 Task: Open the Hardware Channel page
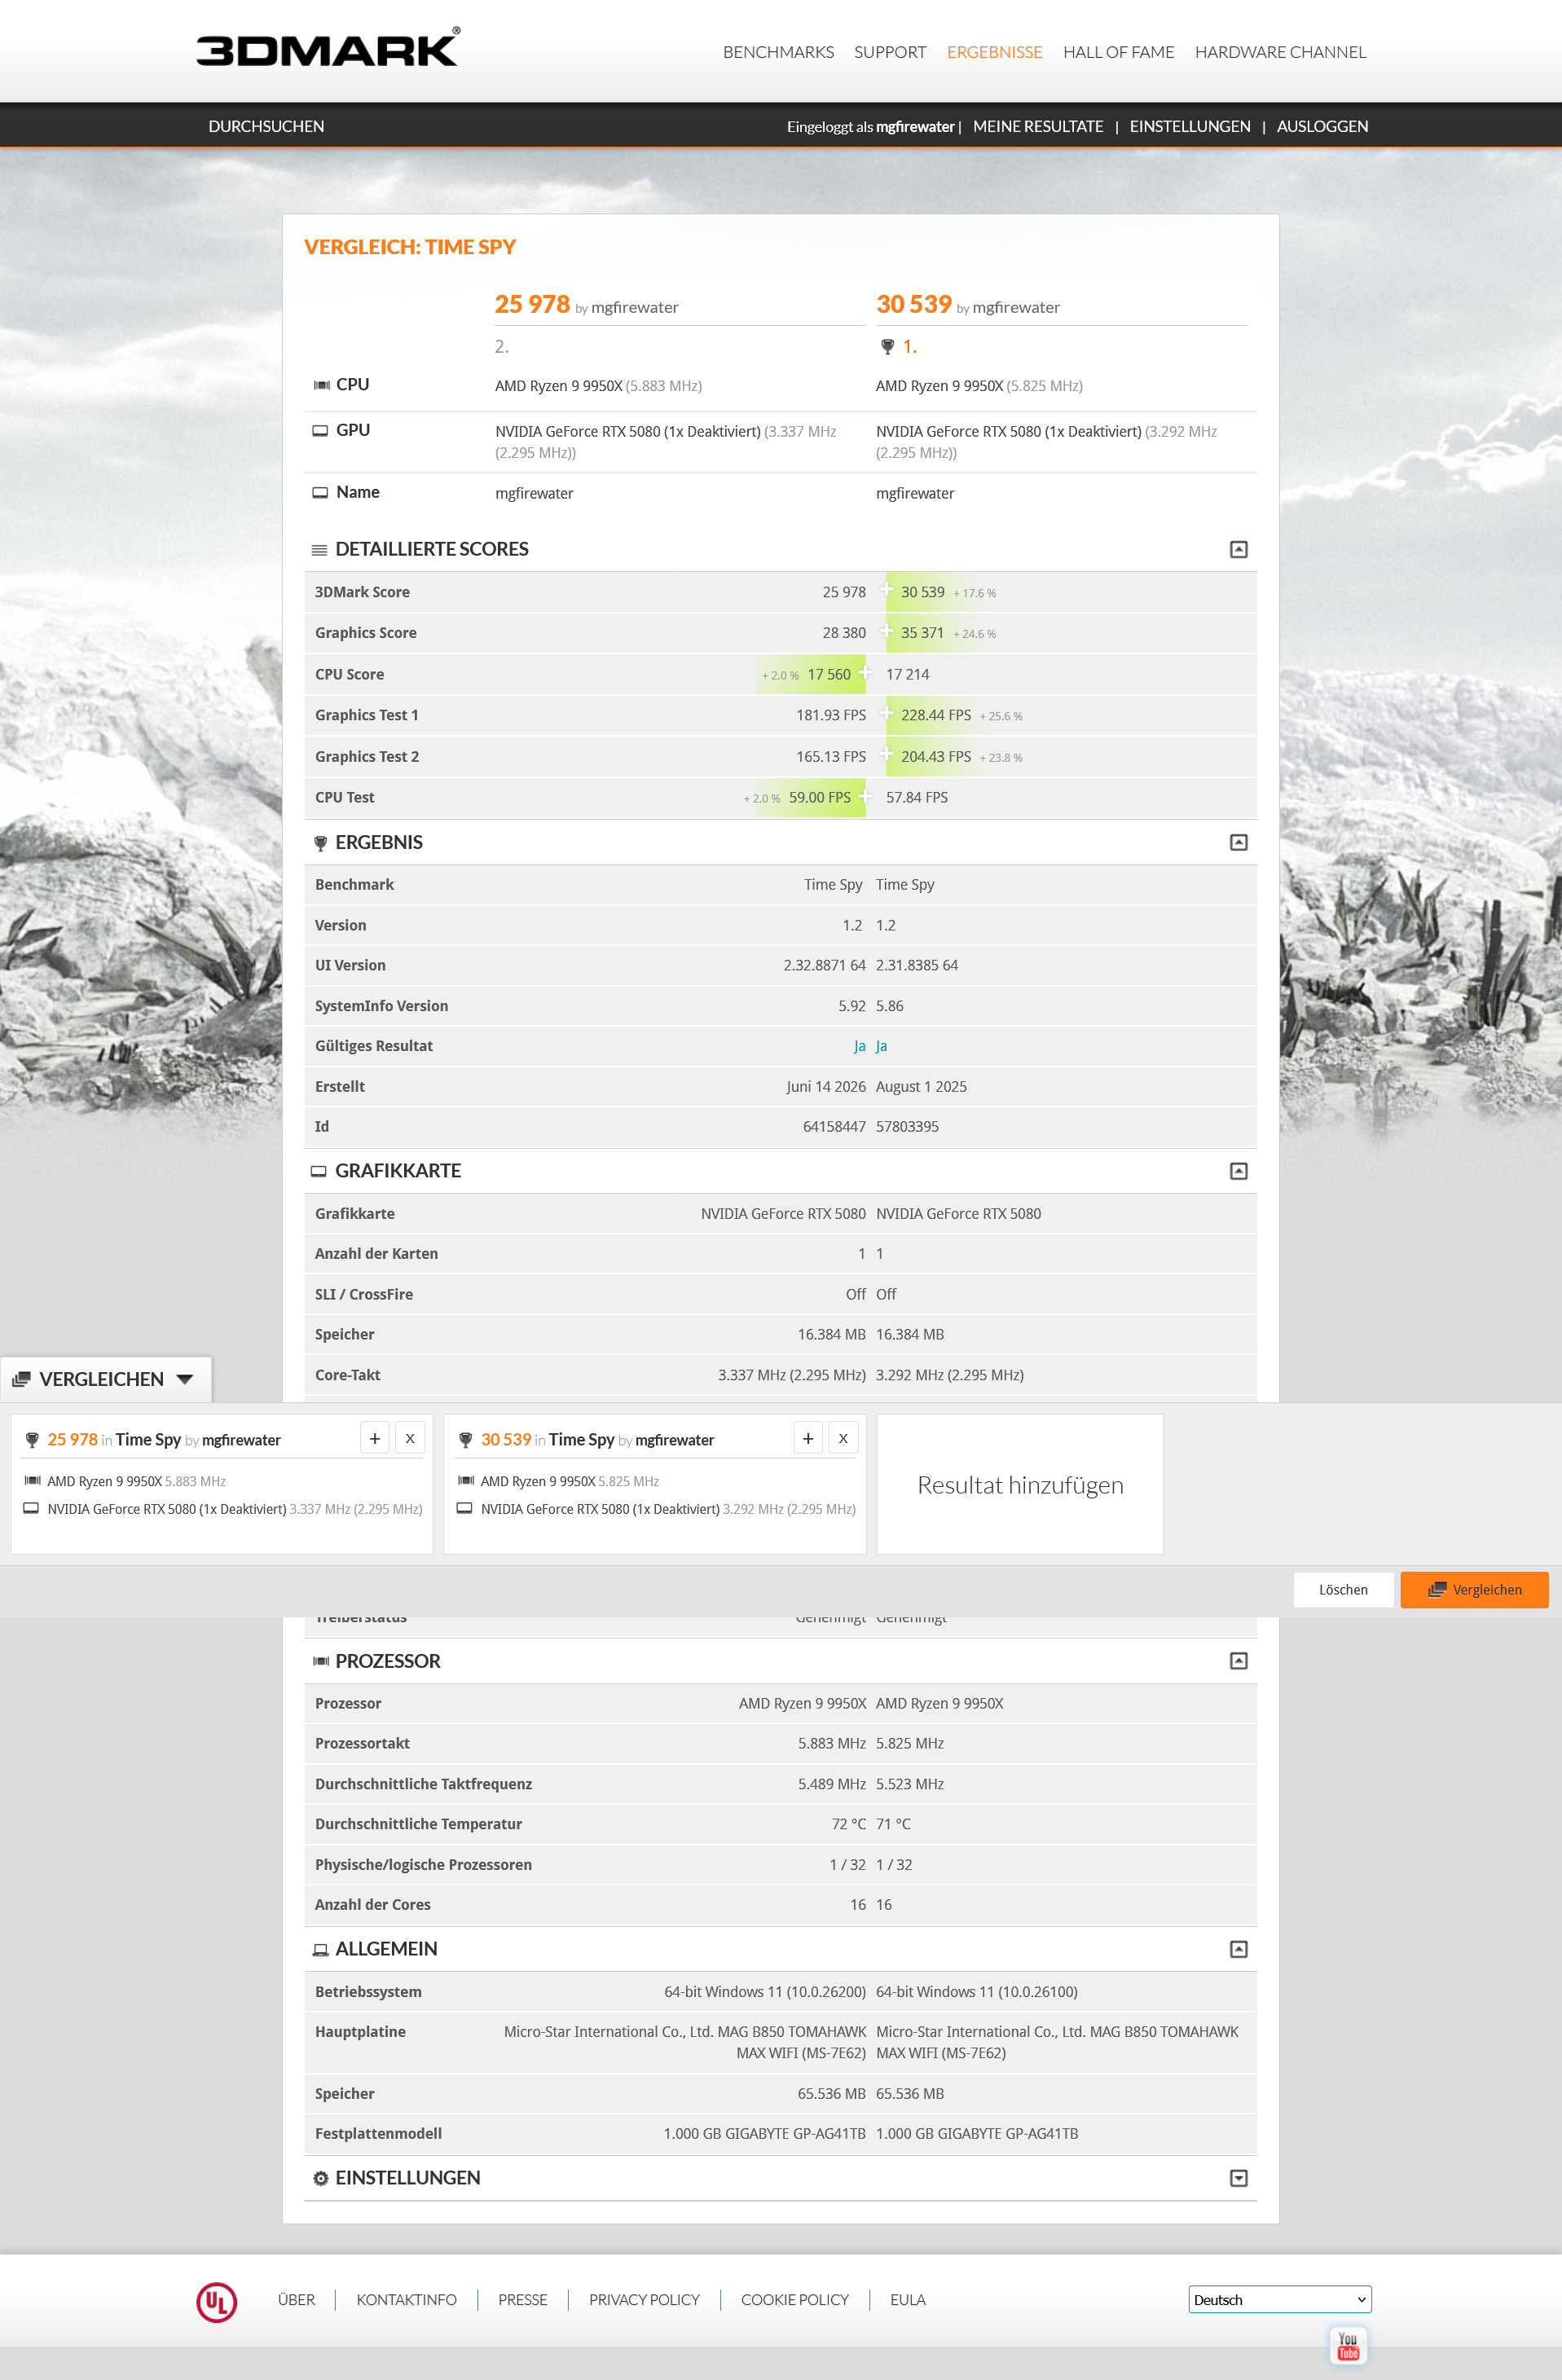tap(1280, 52)
